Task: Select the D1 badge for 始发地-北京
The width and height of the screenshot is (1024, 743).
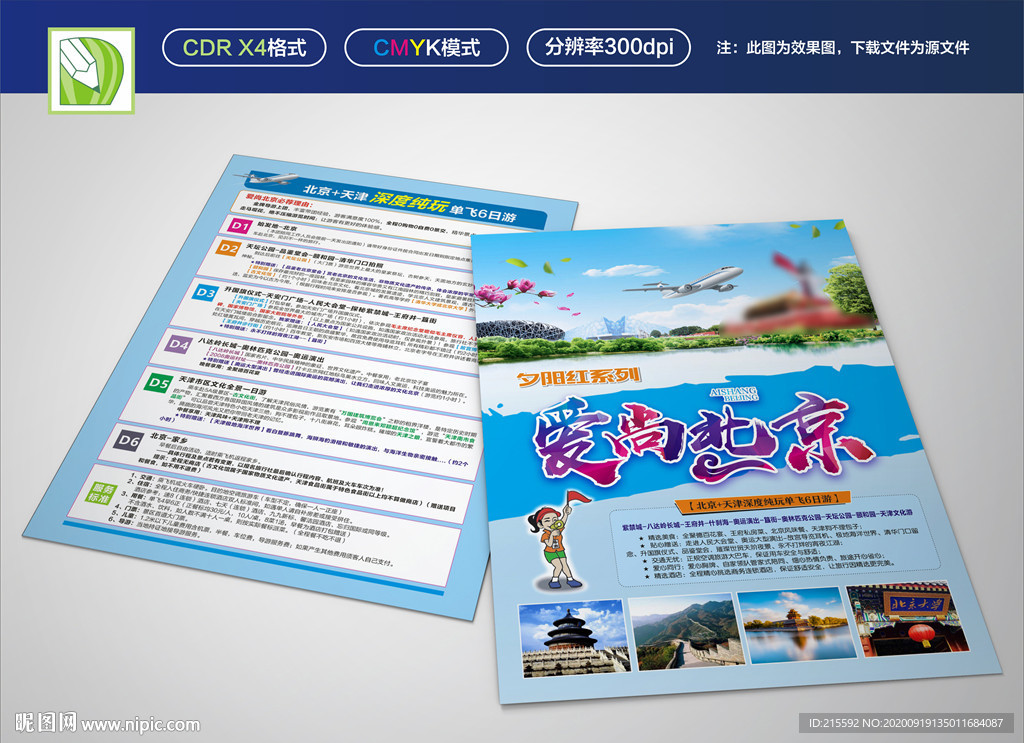Action: click(239, 226)
